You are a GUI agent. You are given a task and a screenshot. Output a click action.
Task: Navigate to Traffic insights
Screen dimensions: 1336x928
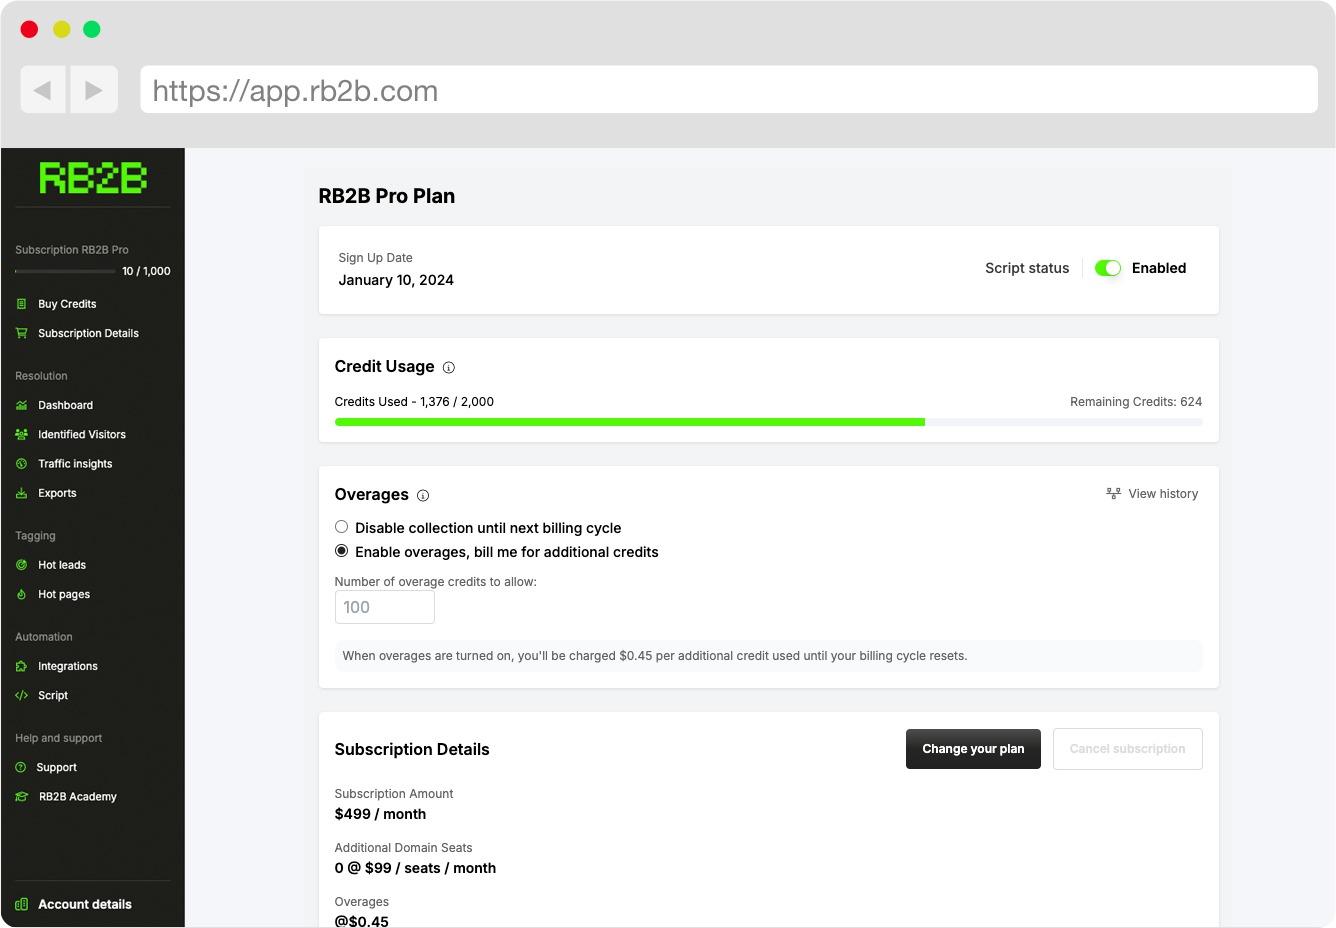(75, 464)
